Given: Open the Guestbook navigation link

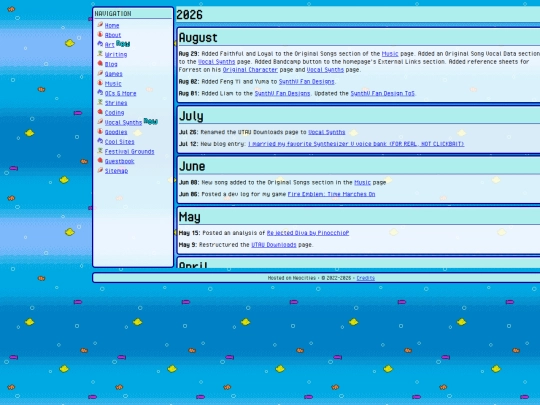Looking at the screenshot, I should pyautogui.click(x=120, y=161).
